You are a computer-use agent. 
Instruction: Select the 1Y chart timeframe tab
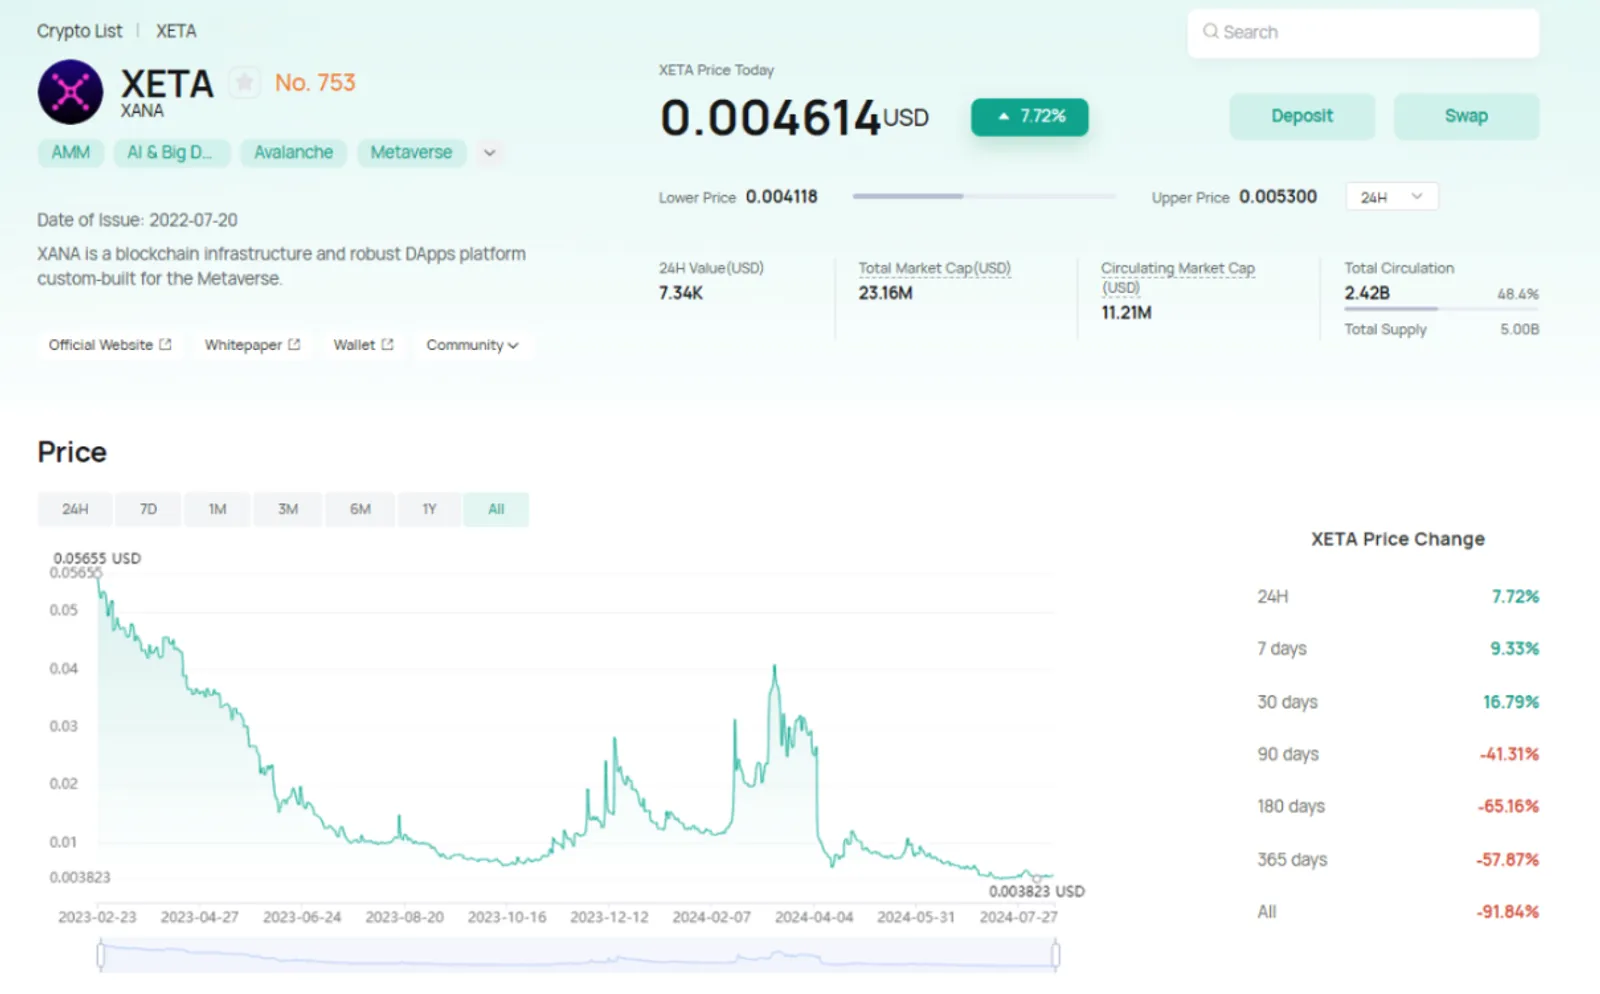click(429, 509)
